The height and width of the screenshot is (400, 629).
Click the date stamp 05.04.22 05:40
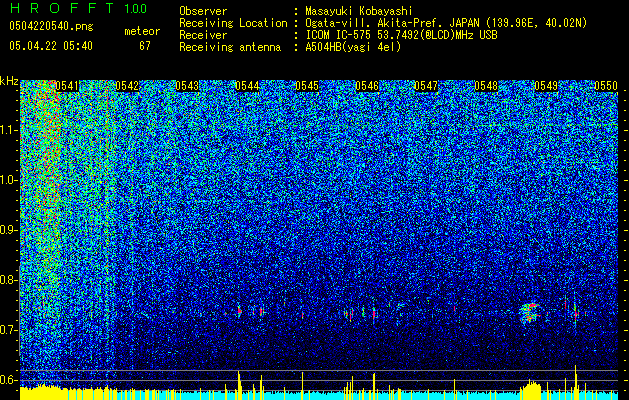tap(51, 46)
